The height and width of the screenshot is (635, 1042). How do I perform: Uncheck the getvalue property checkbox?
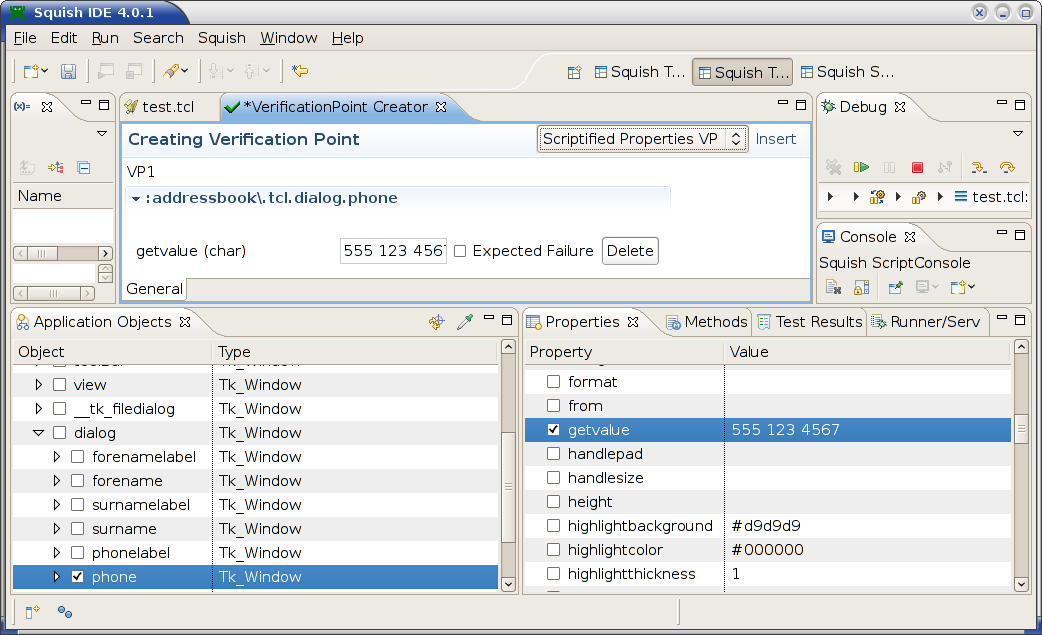point(553,430)
